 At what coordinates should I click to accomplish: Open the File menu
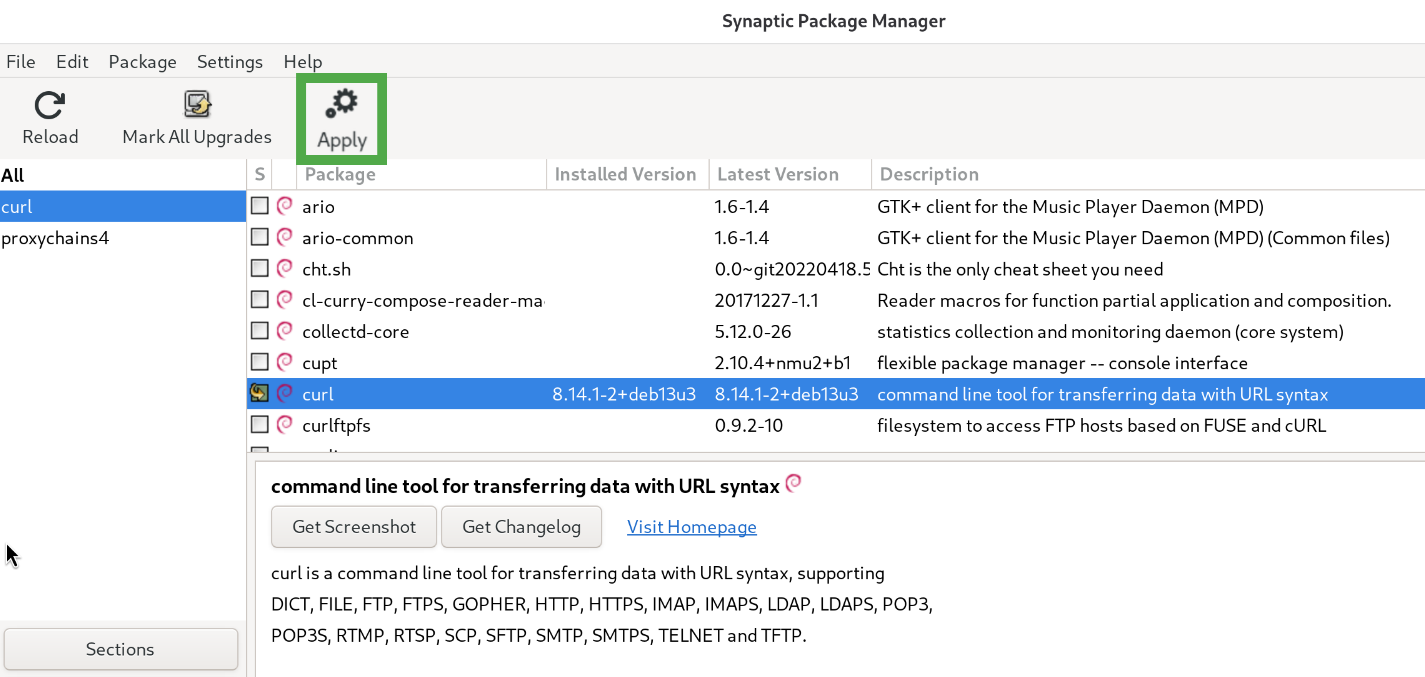click(21, 61)
